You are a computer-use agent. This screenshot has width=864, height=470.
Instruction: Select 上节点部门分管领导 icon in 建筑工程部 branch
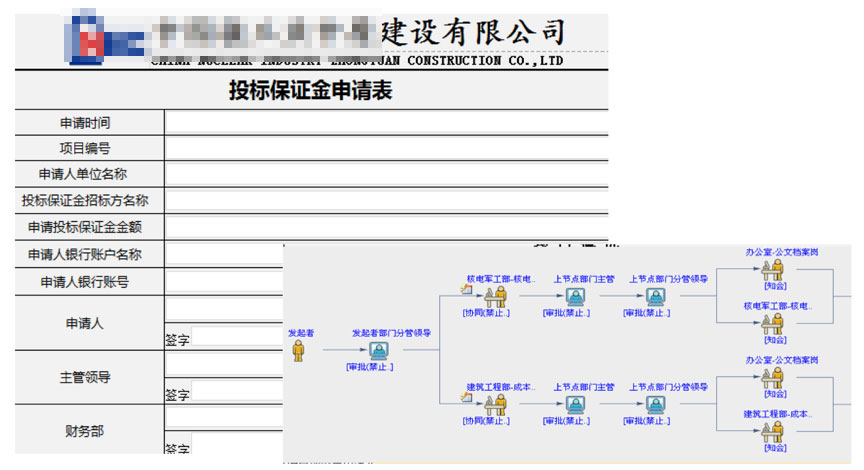pyautogui.click(x=656, y=405)
